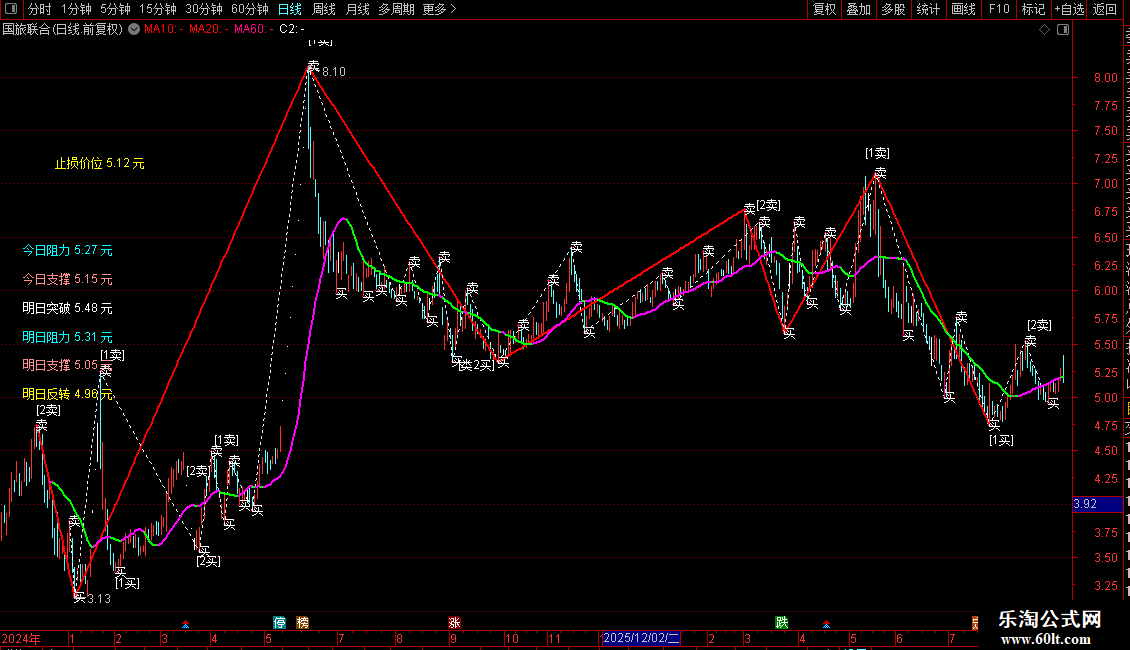1130x650 pixels.
Task: Click the 榜 event icon on timeline
Action: point(303,623)
